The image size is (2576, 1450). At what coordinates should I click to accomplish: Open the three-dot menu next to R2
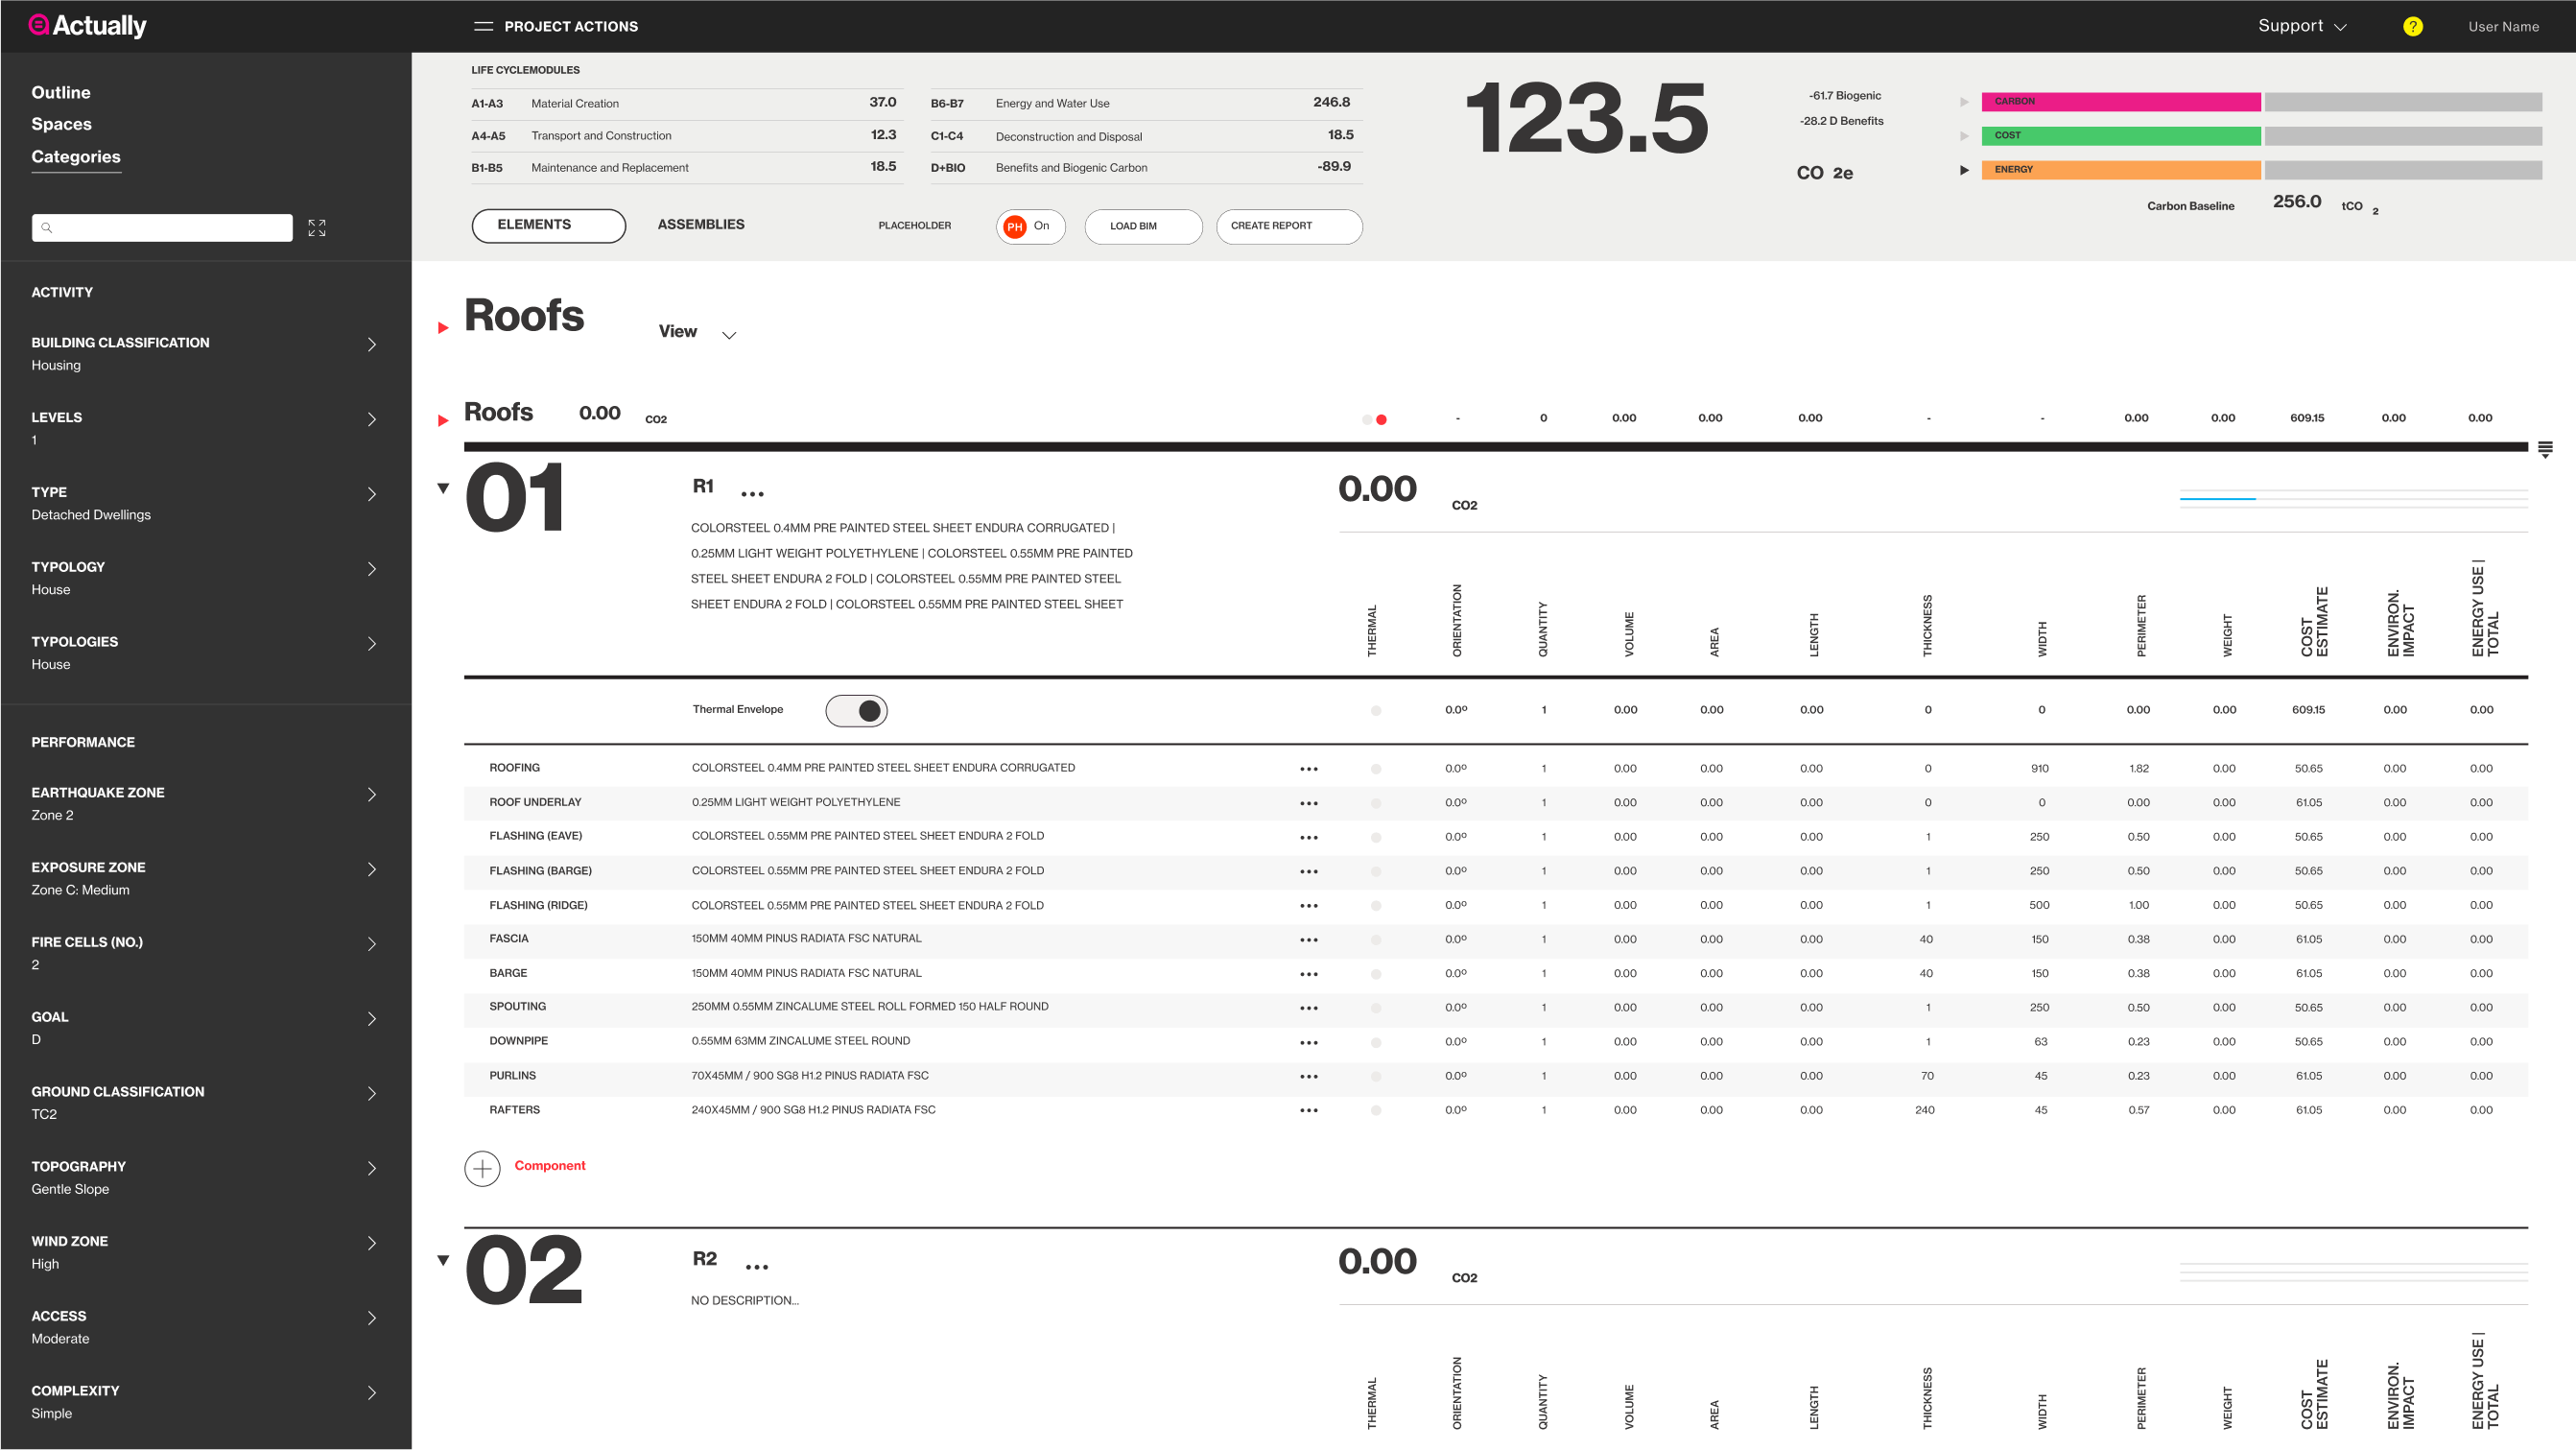(x=757, y=1267)
